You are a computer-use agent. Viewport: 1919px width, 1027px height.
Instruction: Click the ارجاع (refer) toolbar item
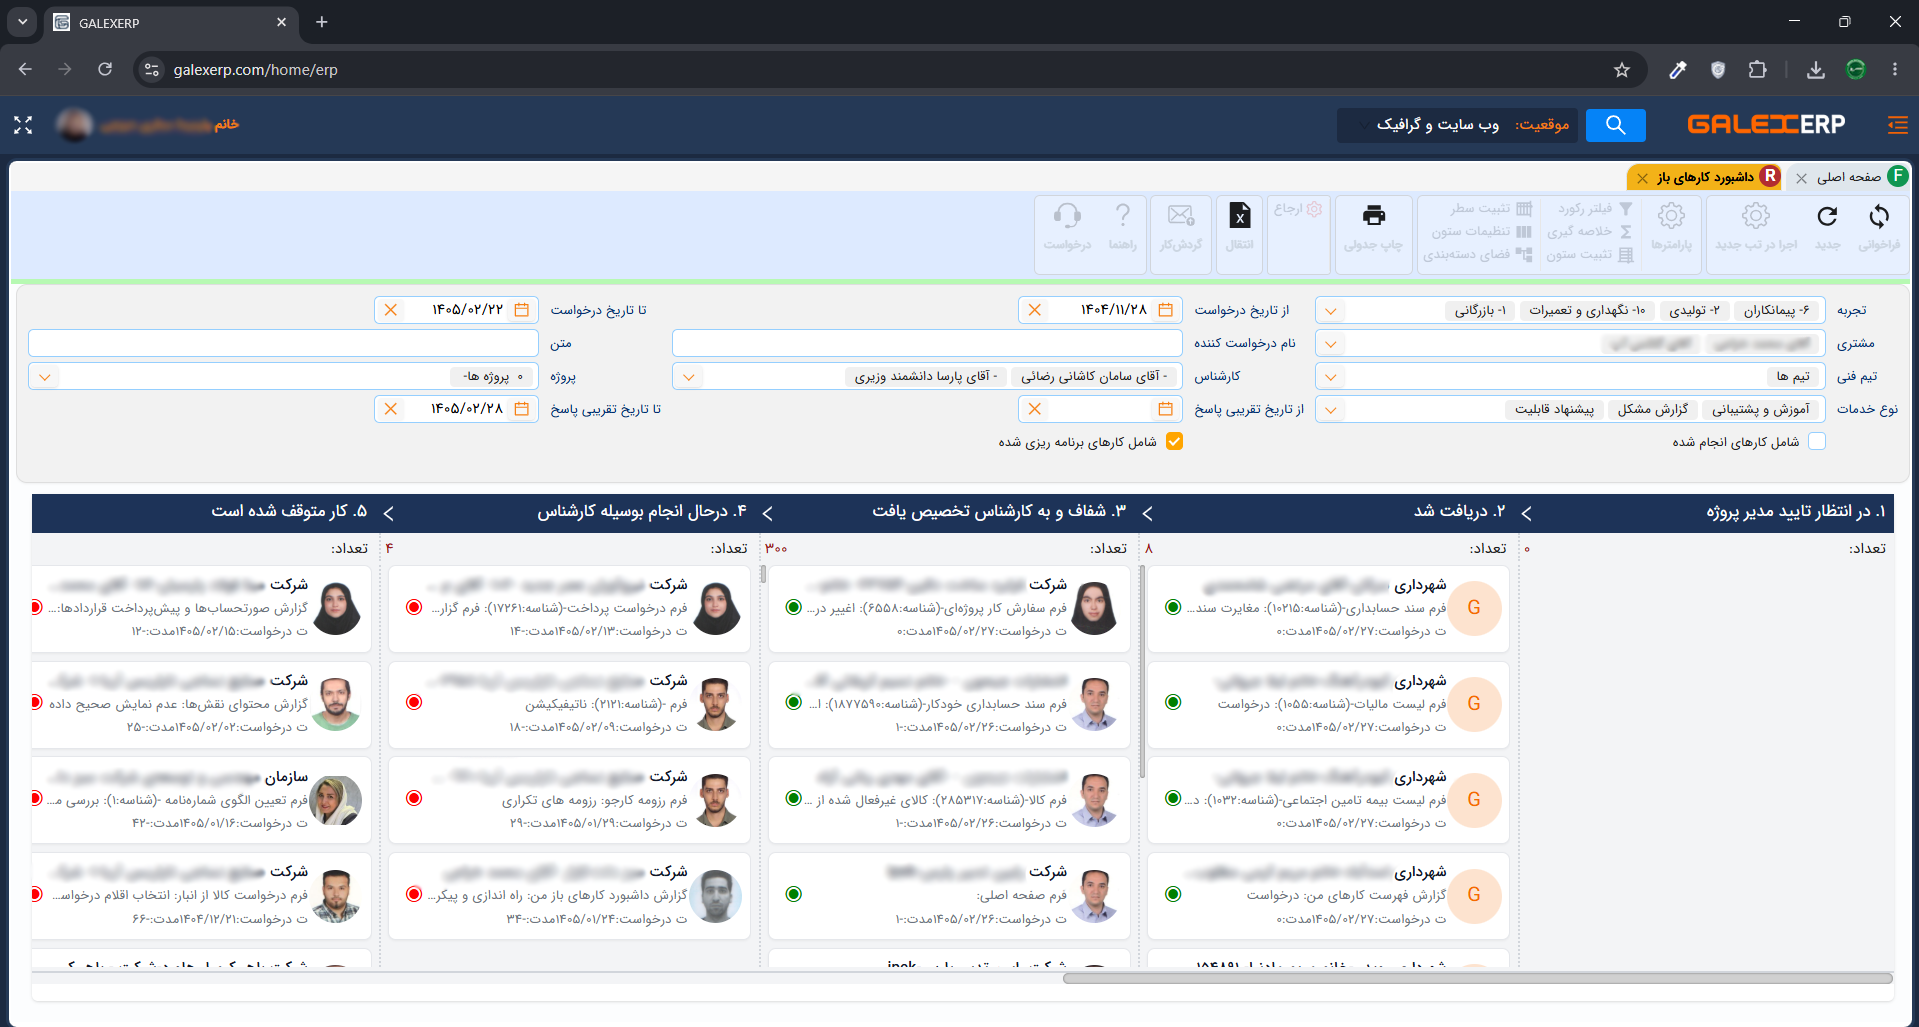(1298, 209)
